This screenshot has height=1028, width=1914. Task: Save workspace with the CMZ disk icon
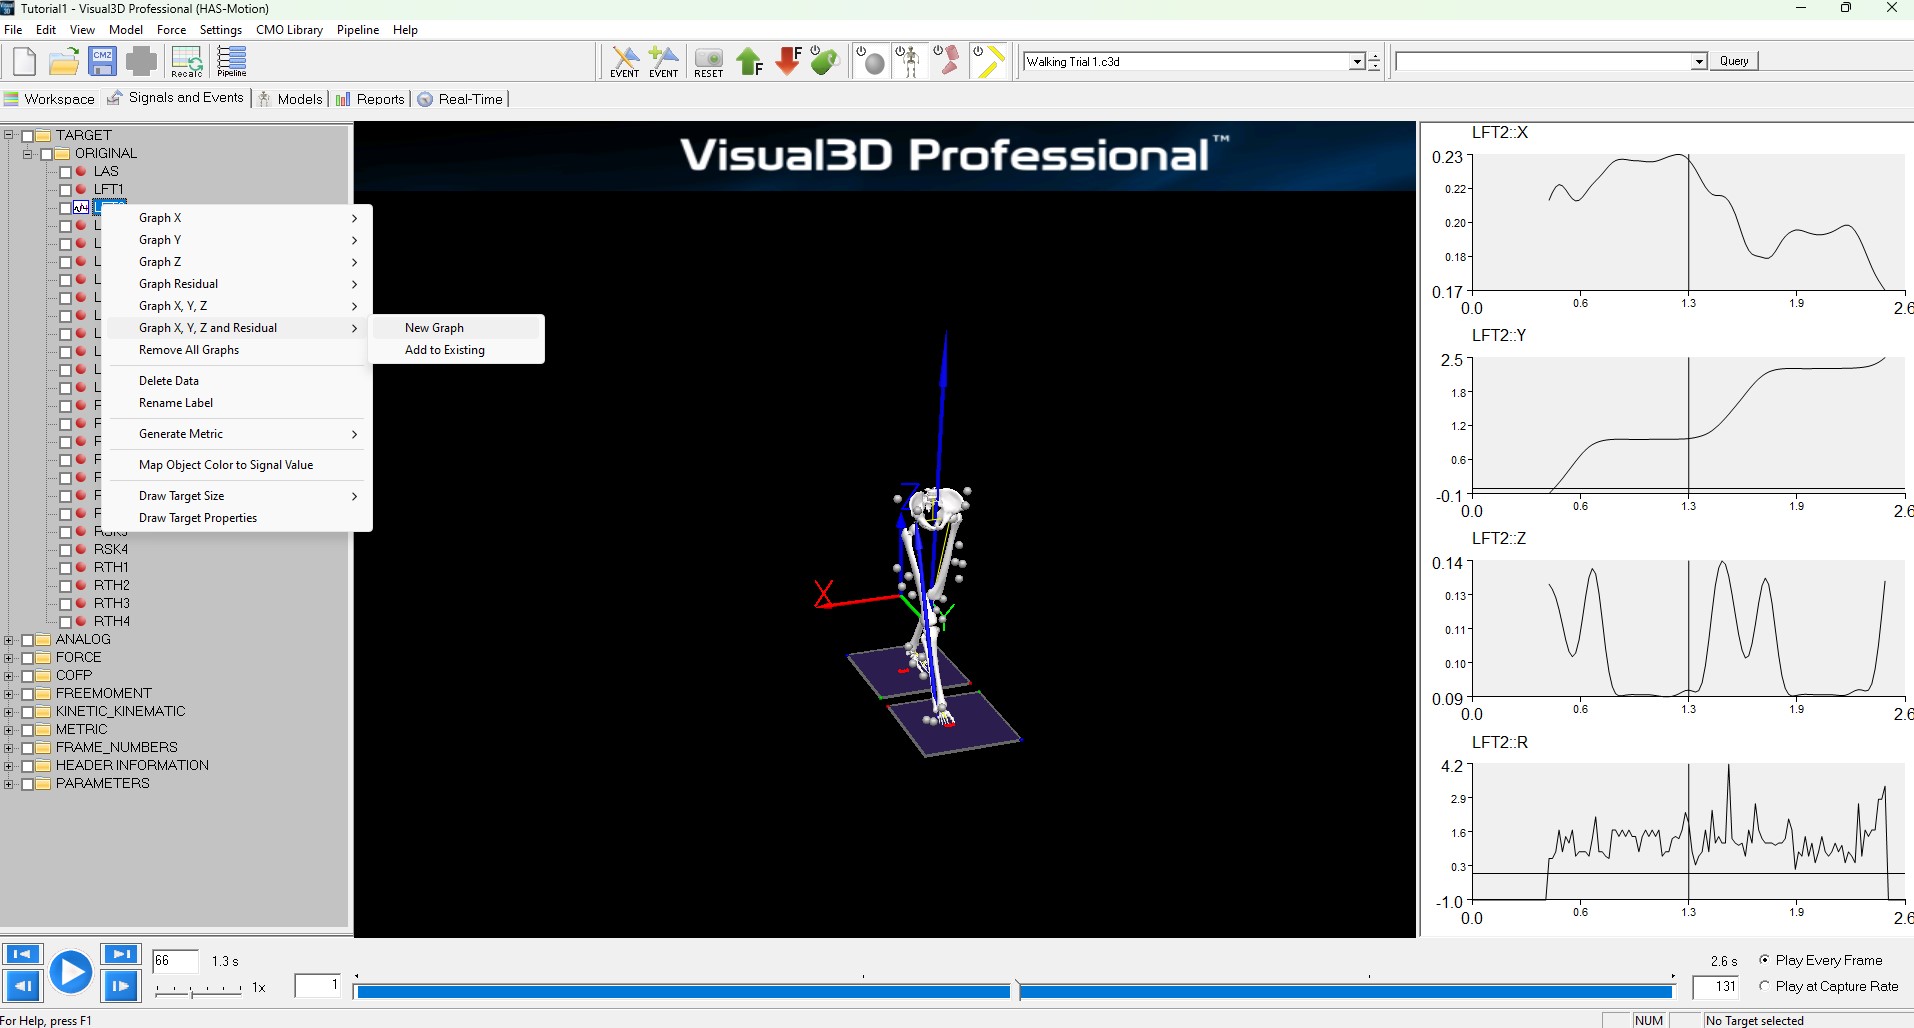coord(102,61)
